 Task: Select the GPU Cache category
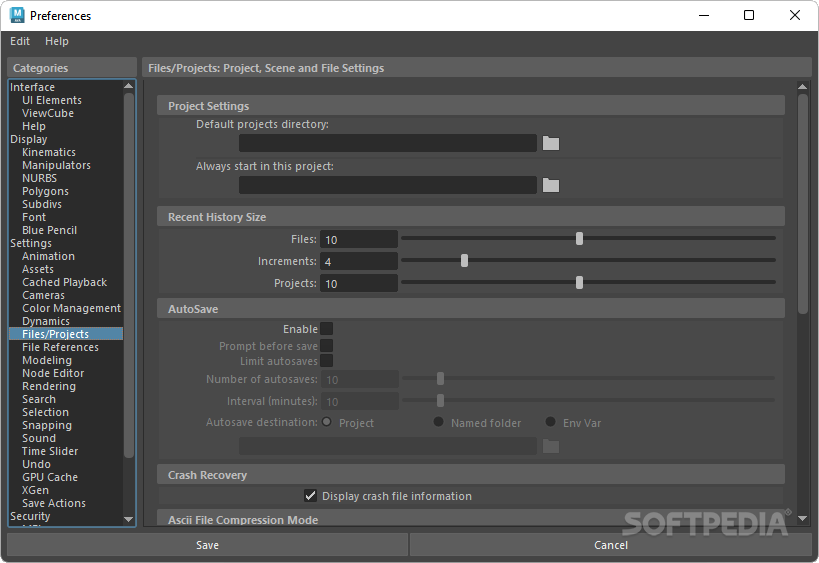click(50, 477)
